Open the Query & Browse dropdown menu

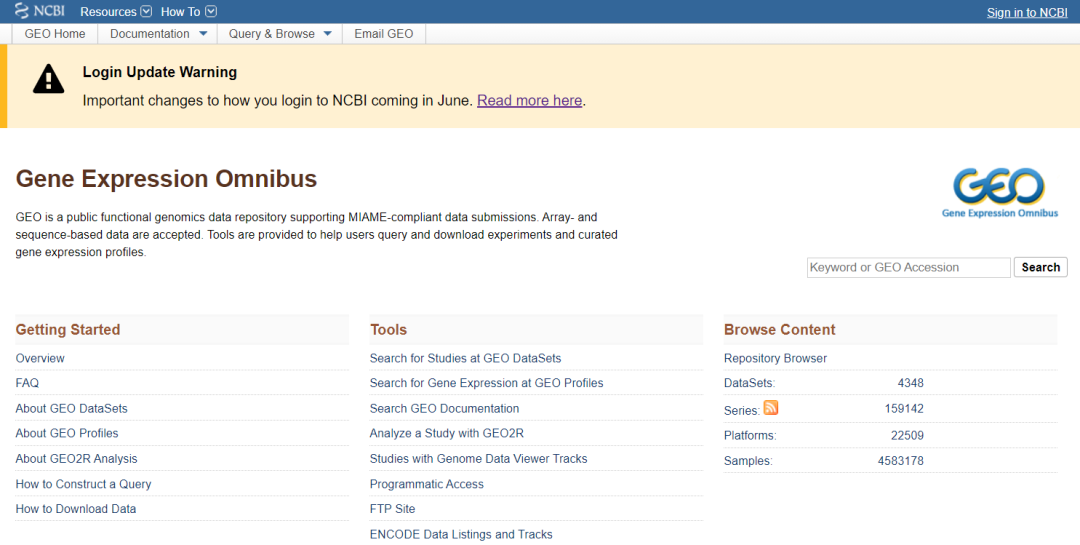click(x=280, y=34)
